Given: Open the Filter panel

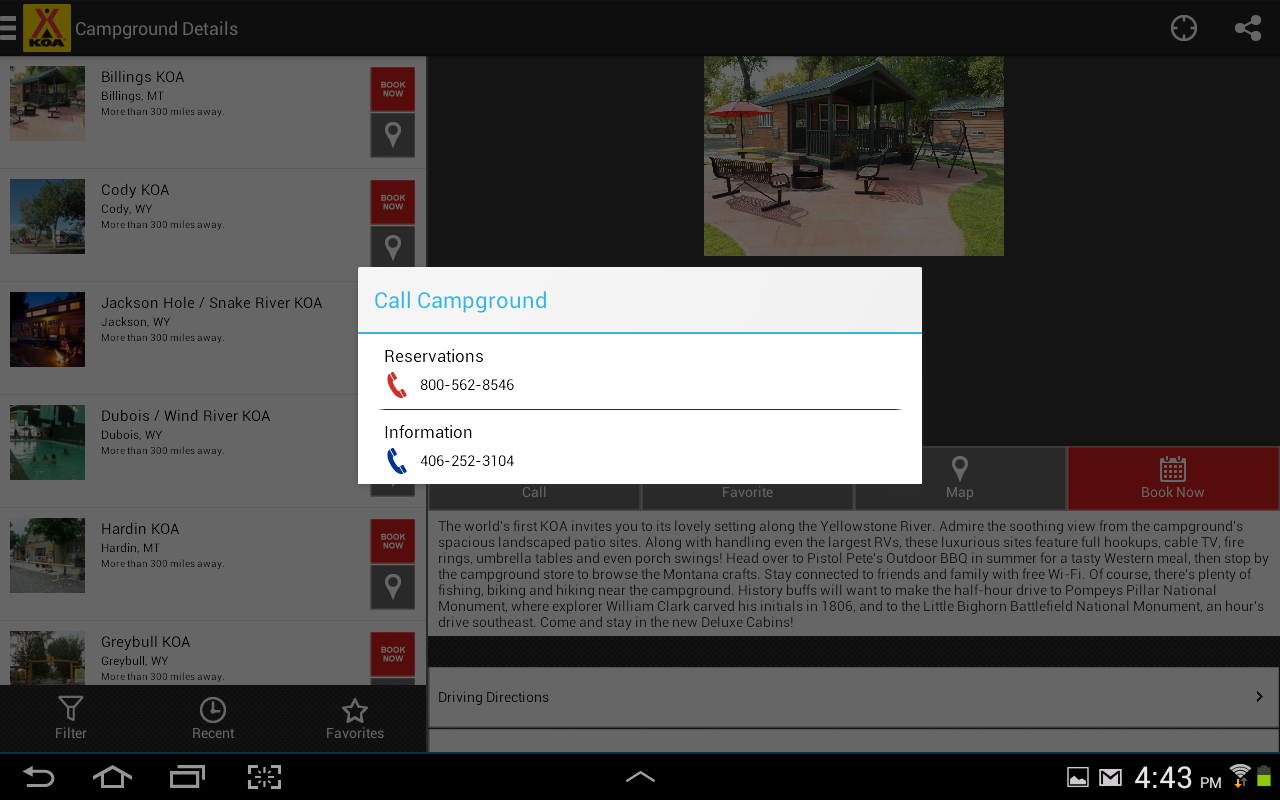Looking at the screenshot, I should (70, 717).
